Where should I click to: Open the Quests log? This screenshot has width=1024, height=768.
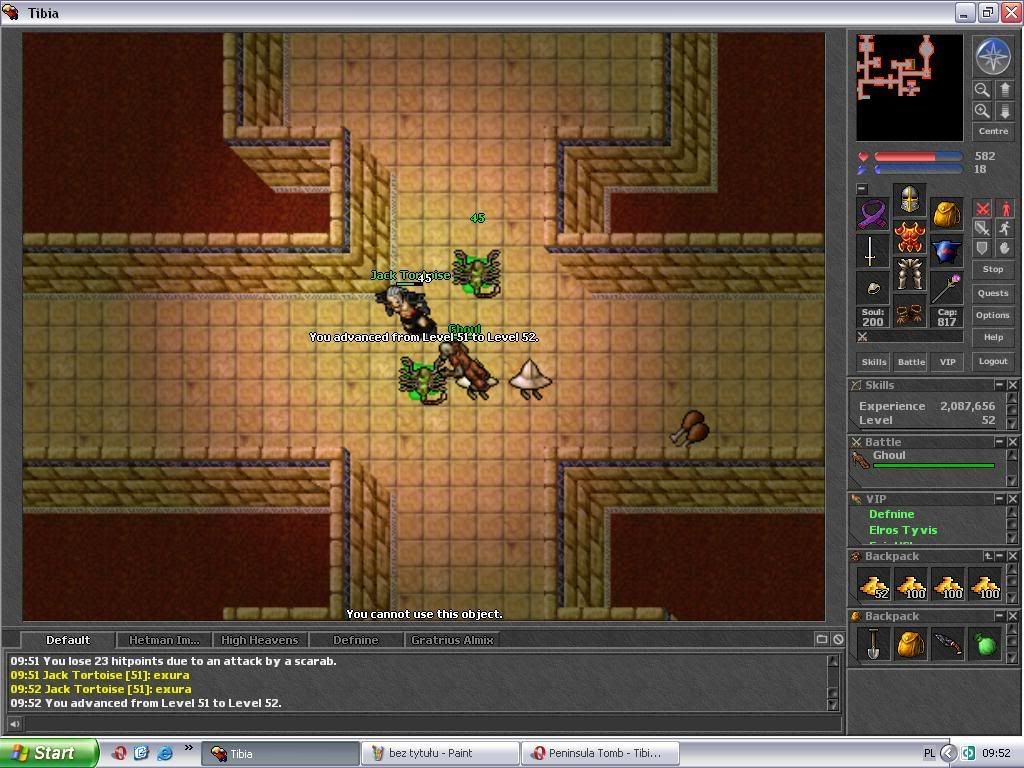[x=993, y=293]
